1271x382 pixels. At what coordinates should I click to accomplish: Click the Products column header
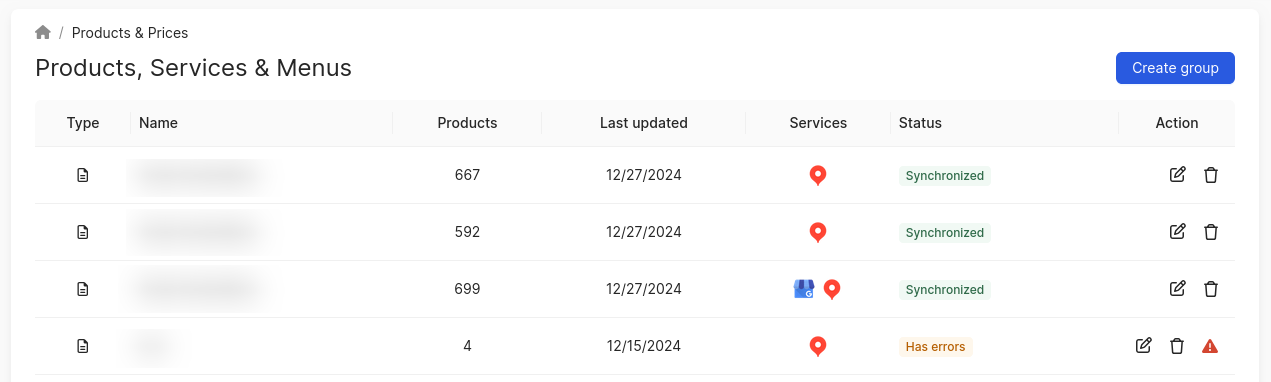pos(467,123)
